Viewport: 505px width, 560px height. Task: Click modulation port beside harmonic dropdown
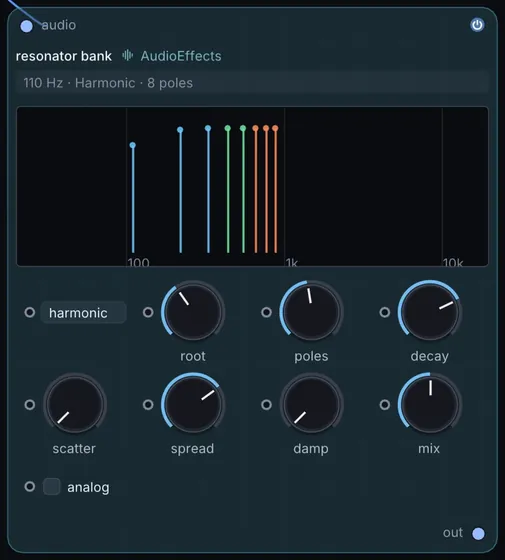pyautogui.click(x=30, y=312)
